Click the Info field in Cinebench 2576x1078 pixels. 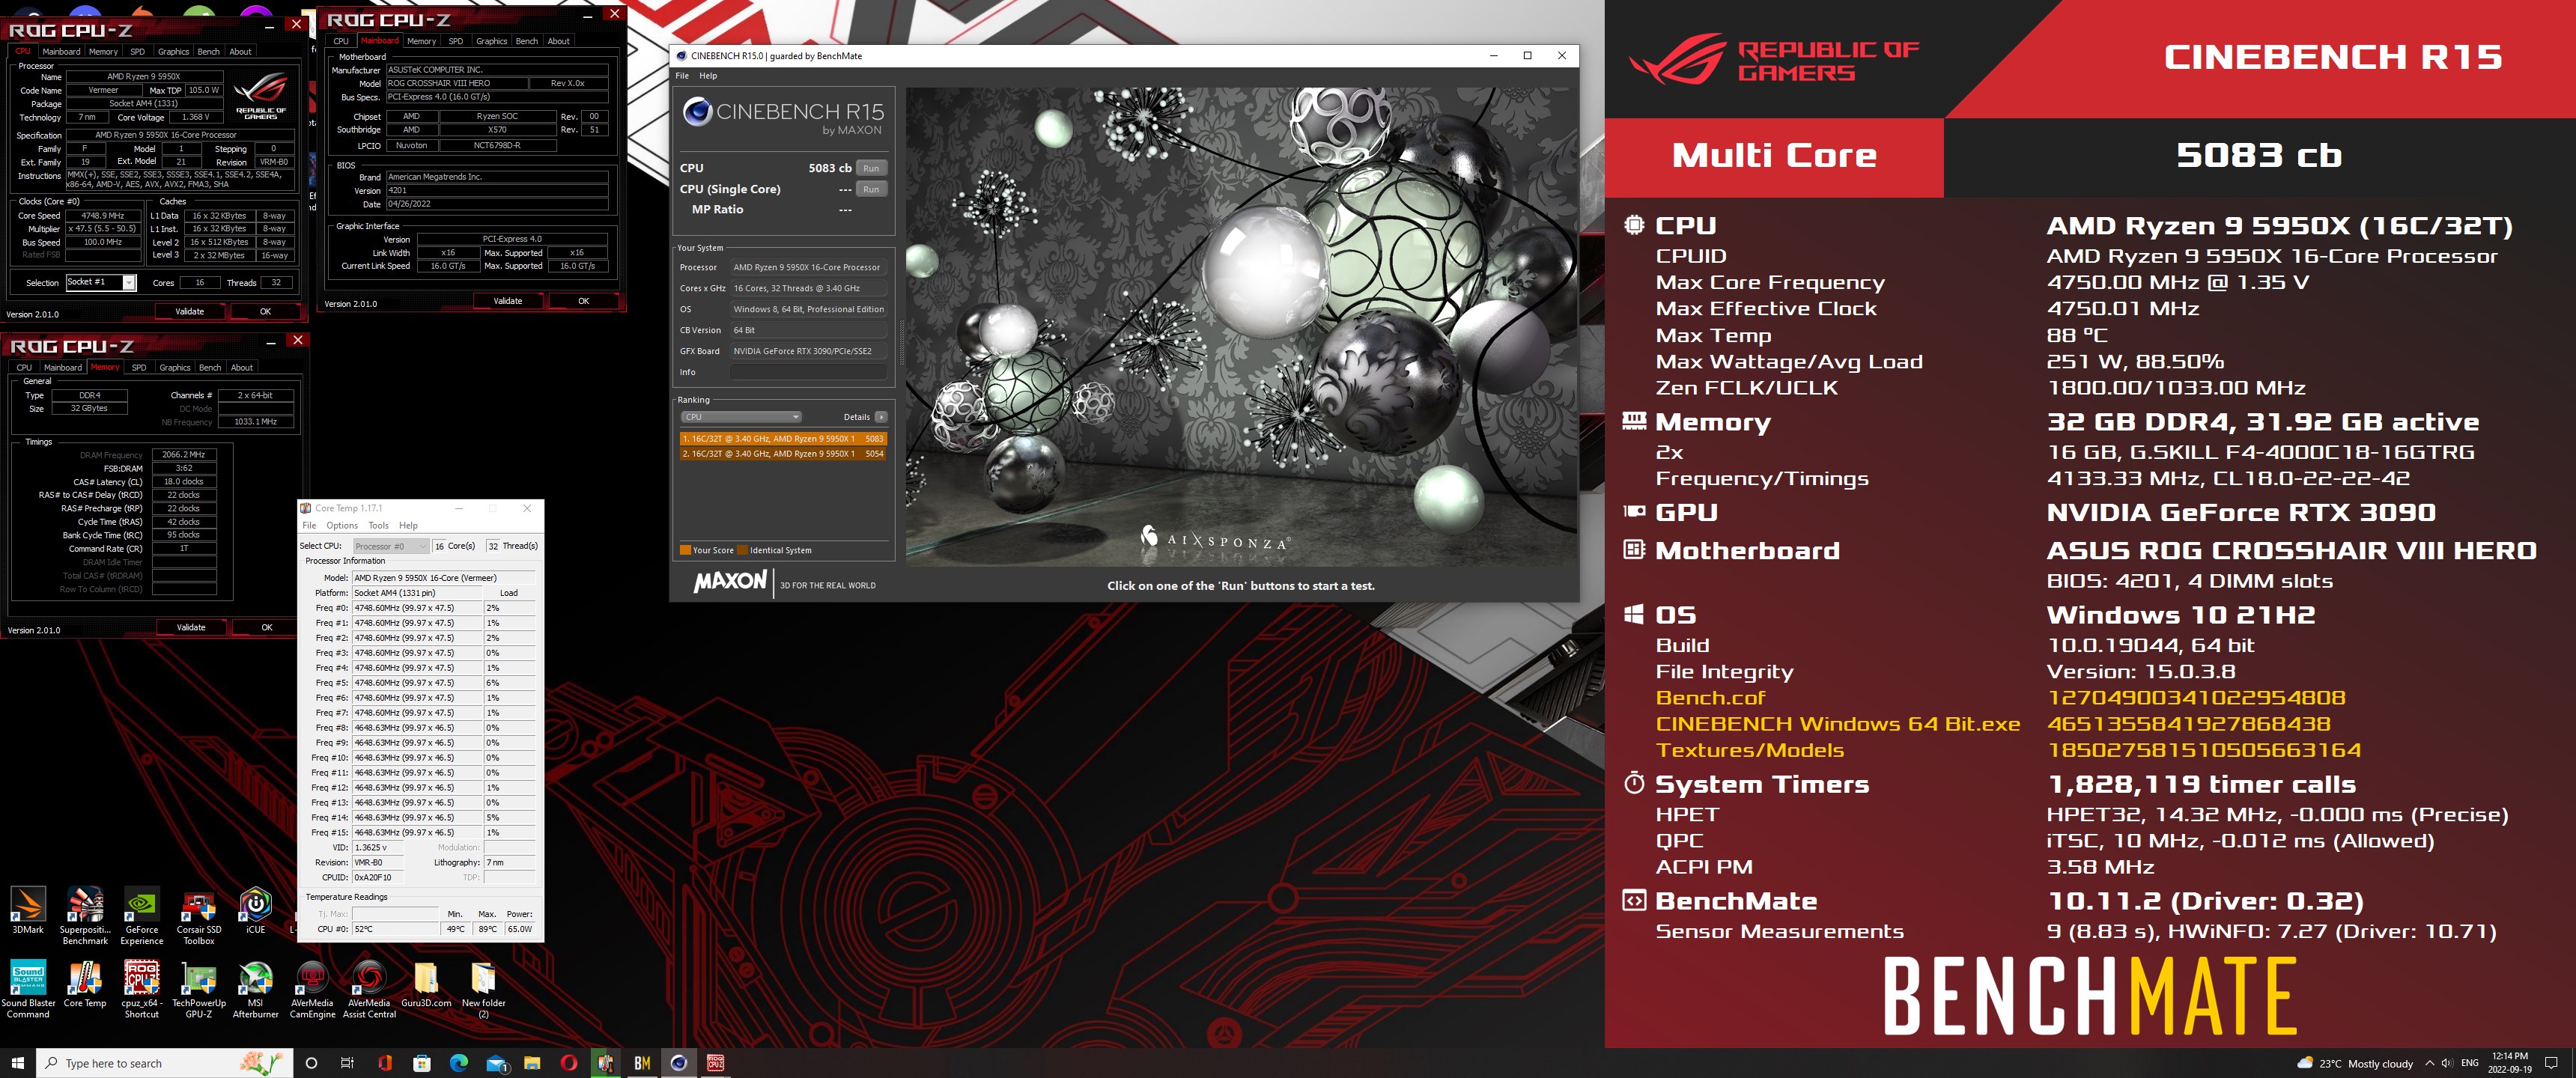(x=808, y=372)
